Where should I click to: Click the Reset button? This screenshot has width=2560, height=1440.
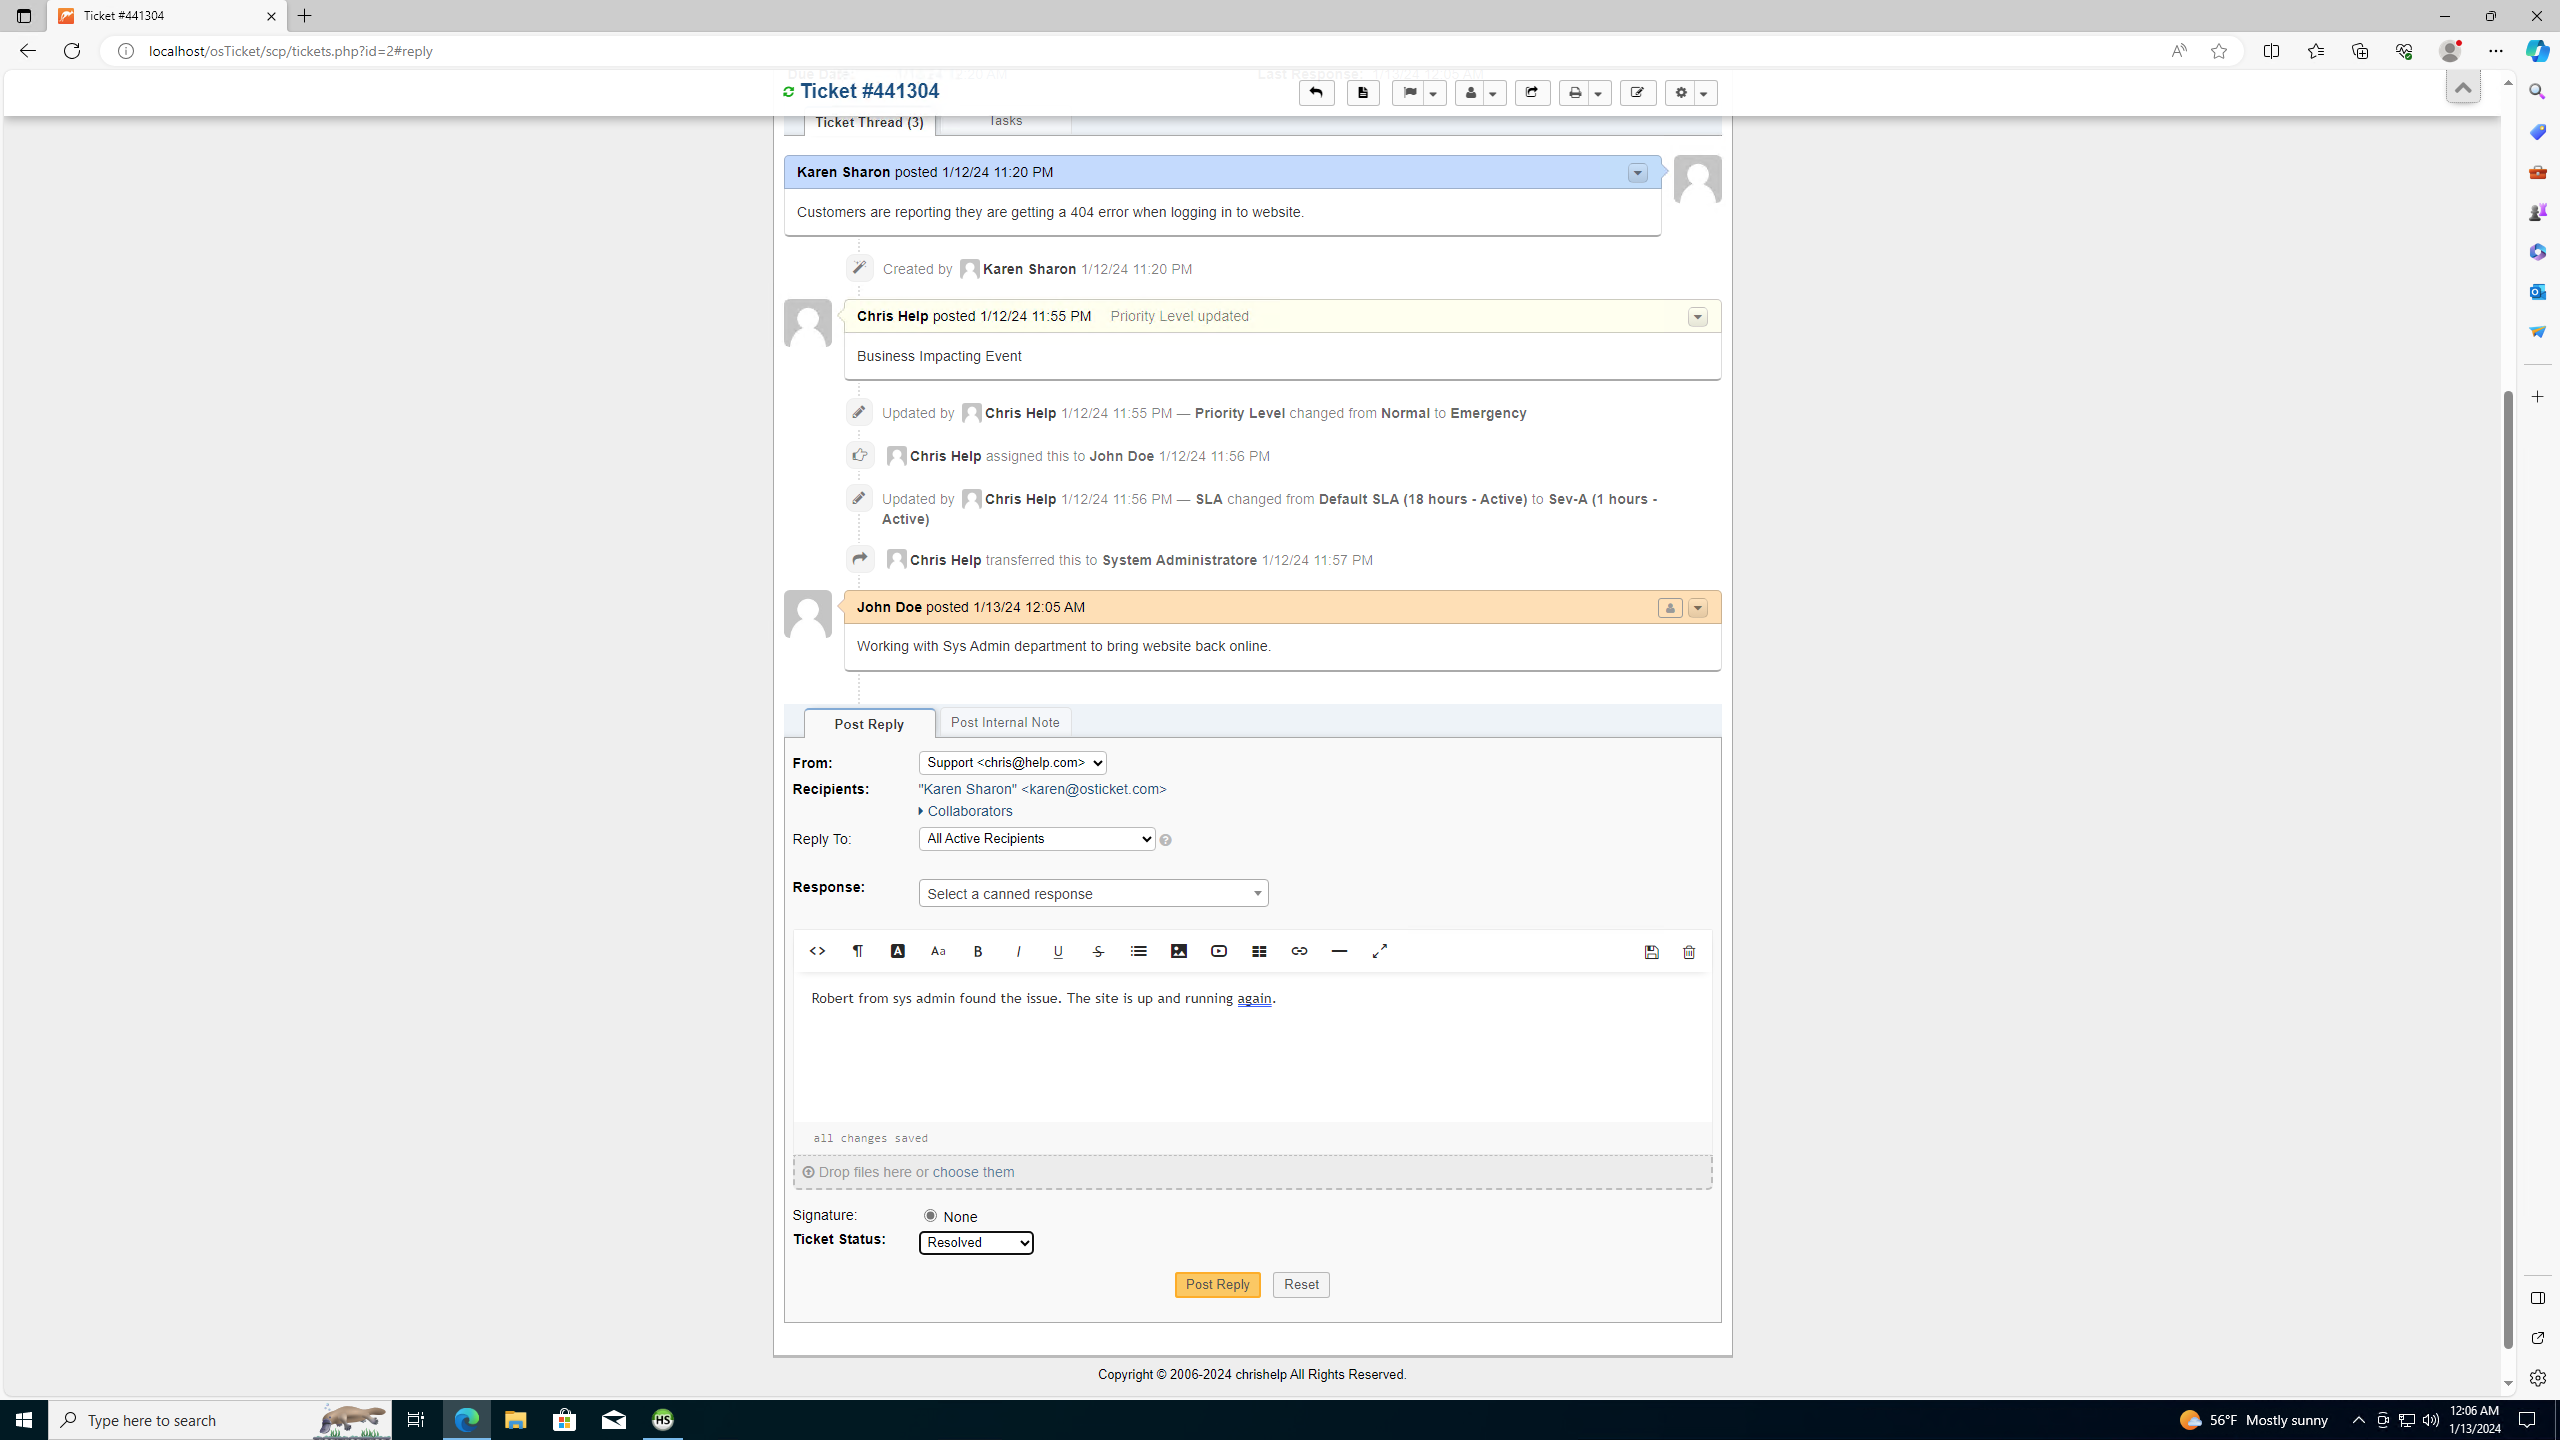[1300, 1284]
